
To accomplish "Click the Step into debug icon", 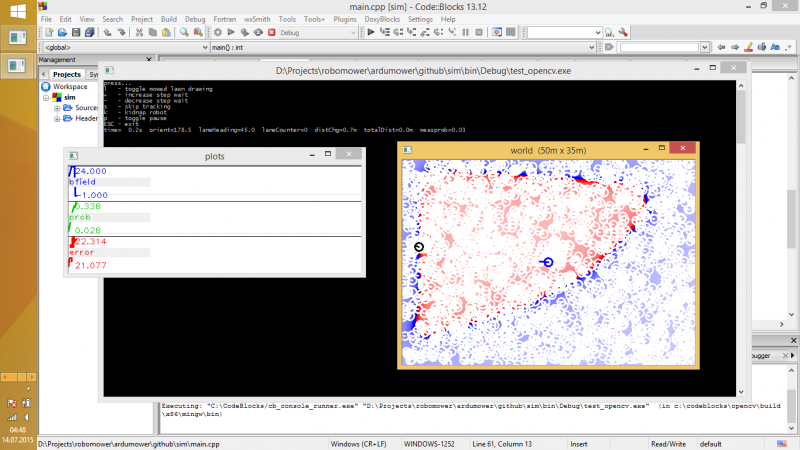I will pyautogui.click(x=411, y=32).
